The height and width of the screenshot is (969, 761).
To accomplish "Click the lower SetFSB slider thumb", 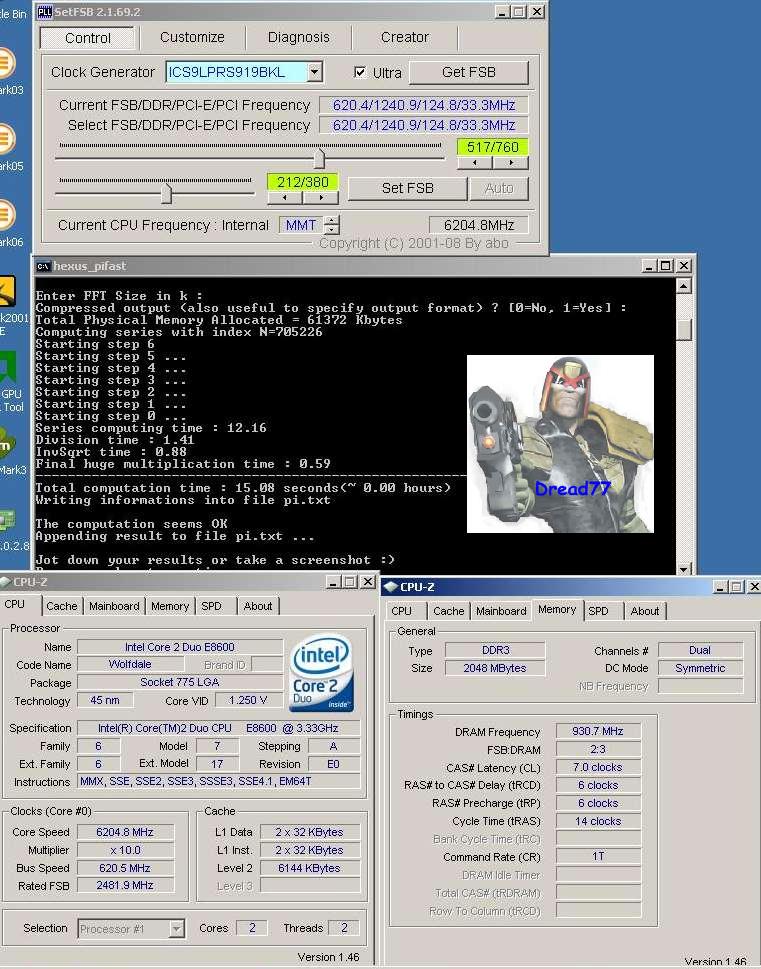I will tap(166, 193).
